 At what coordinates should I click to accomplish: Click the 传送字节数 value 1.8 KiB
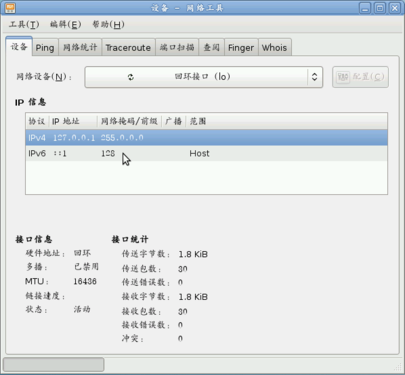(x=193, y=254)
